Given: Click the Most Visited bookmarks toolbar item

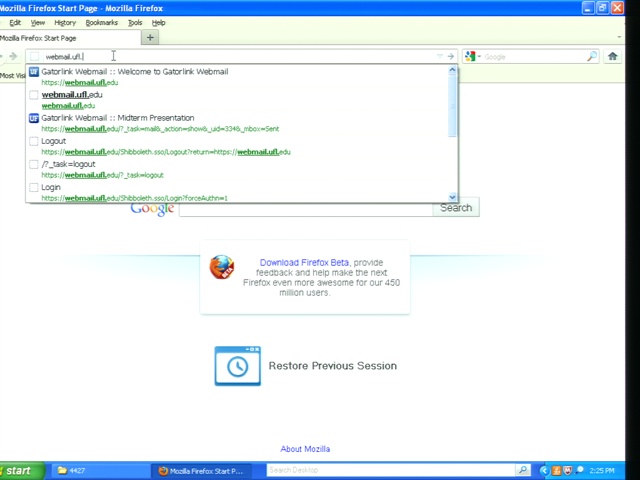Looking at the screenshot, I should pyautogui.click(x=13, y=76).
